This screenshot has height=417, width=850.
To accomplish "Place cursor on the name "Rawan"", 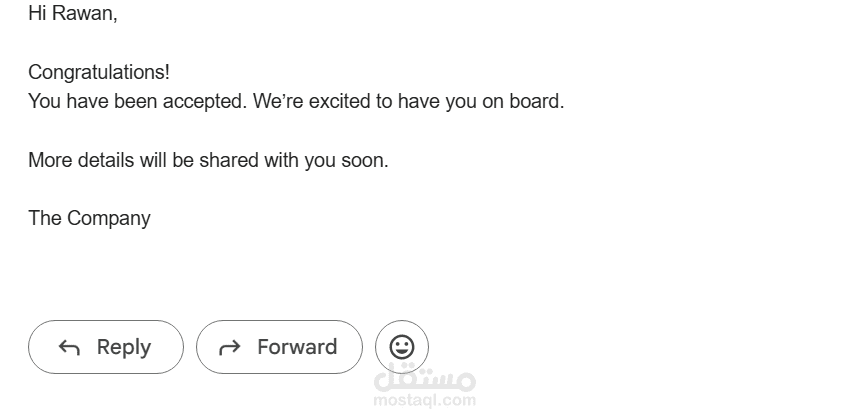I will (x=83, y=13).
